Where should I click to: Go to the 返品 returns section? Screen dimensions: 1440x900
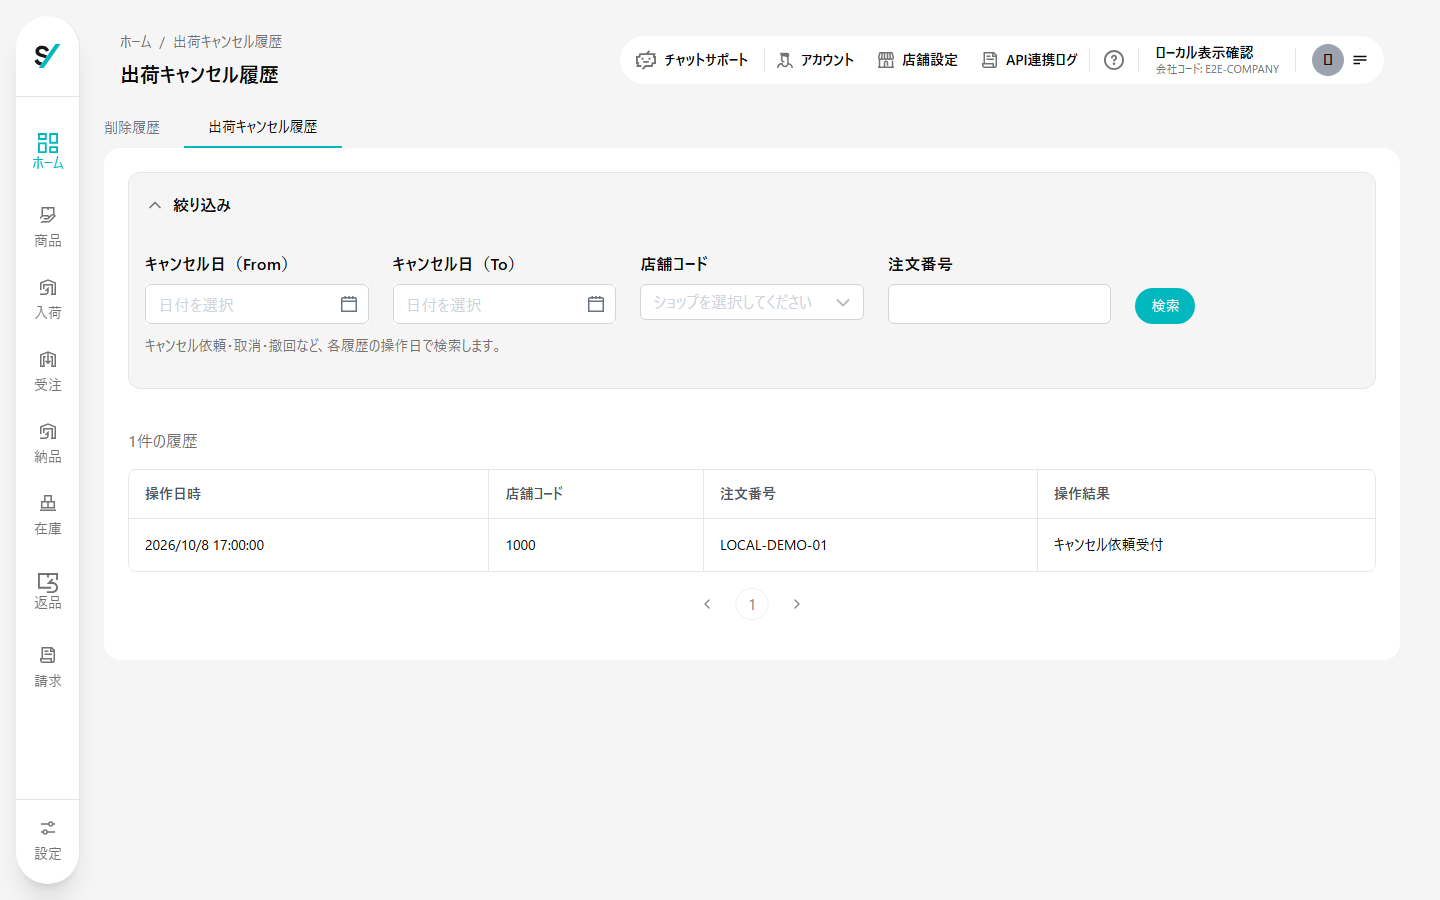(48, 590)
